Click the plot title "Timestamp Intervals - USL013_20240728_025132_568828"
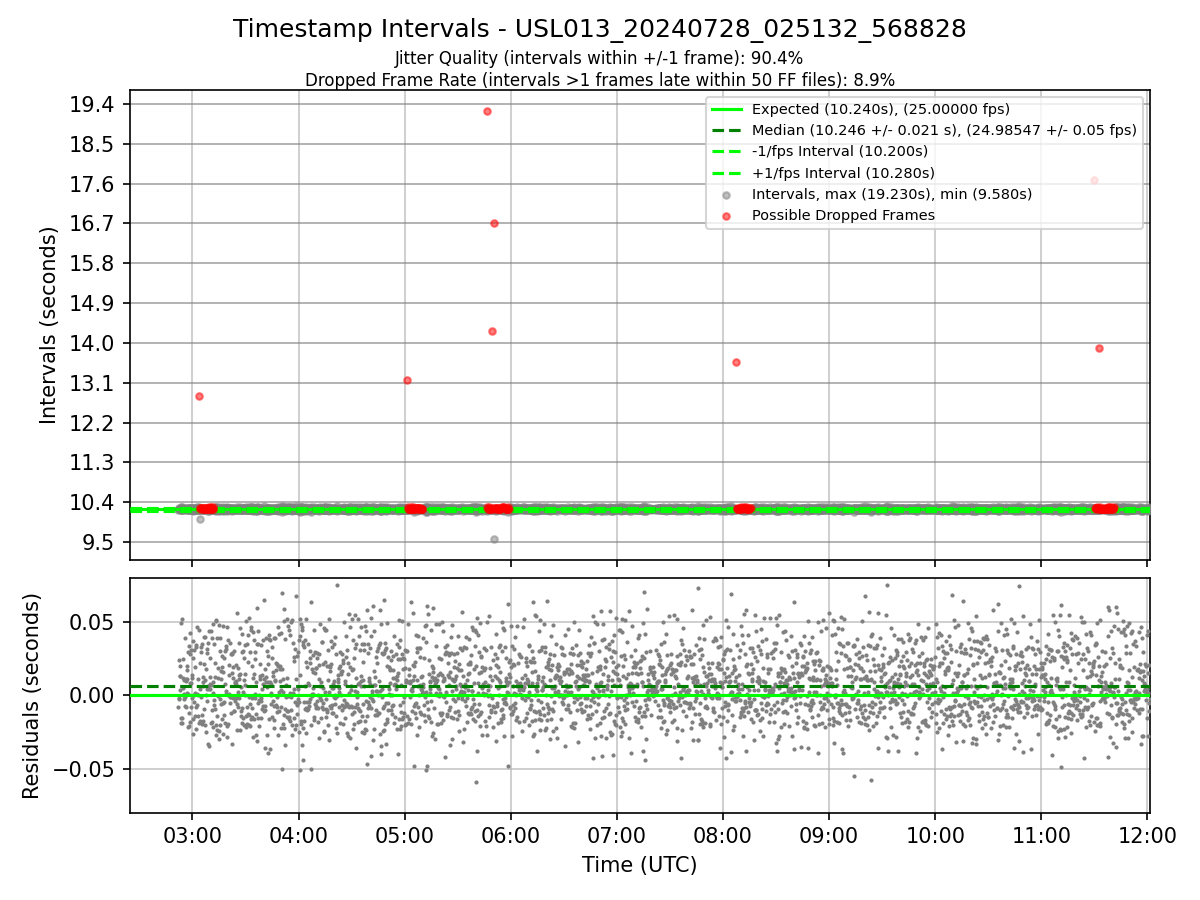Screen dimensions: 1200x900 tap(599, 29)
